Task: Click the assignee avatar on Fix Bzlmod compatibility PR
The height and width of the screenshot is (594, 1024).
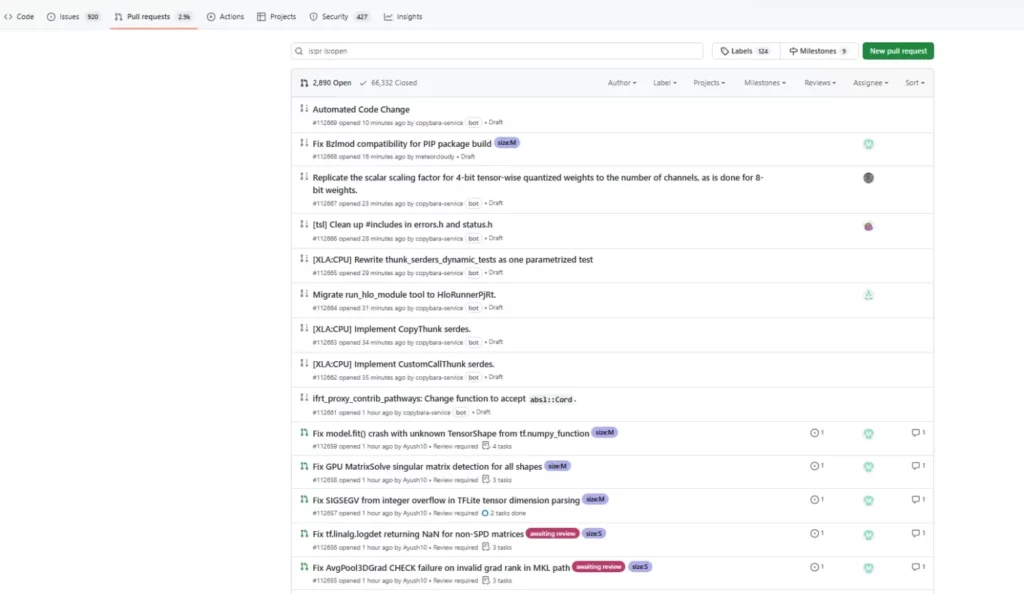Action: [868, 144]
